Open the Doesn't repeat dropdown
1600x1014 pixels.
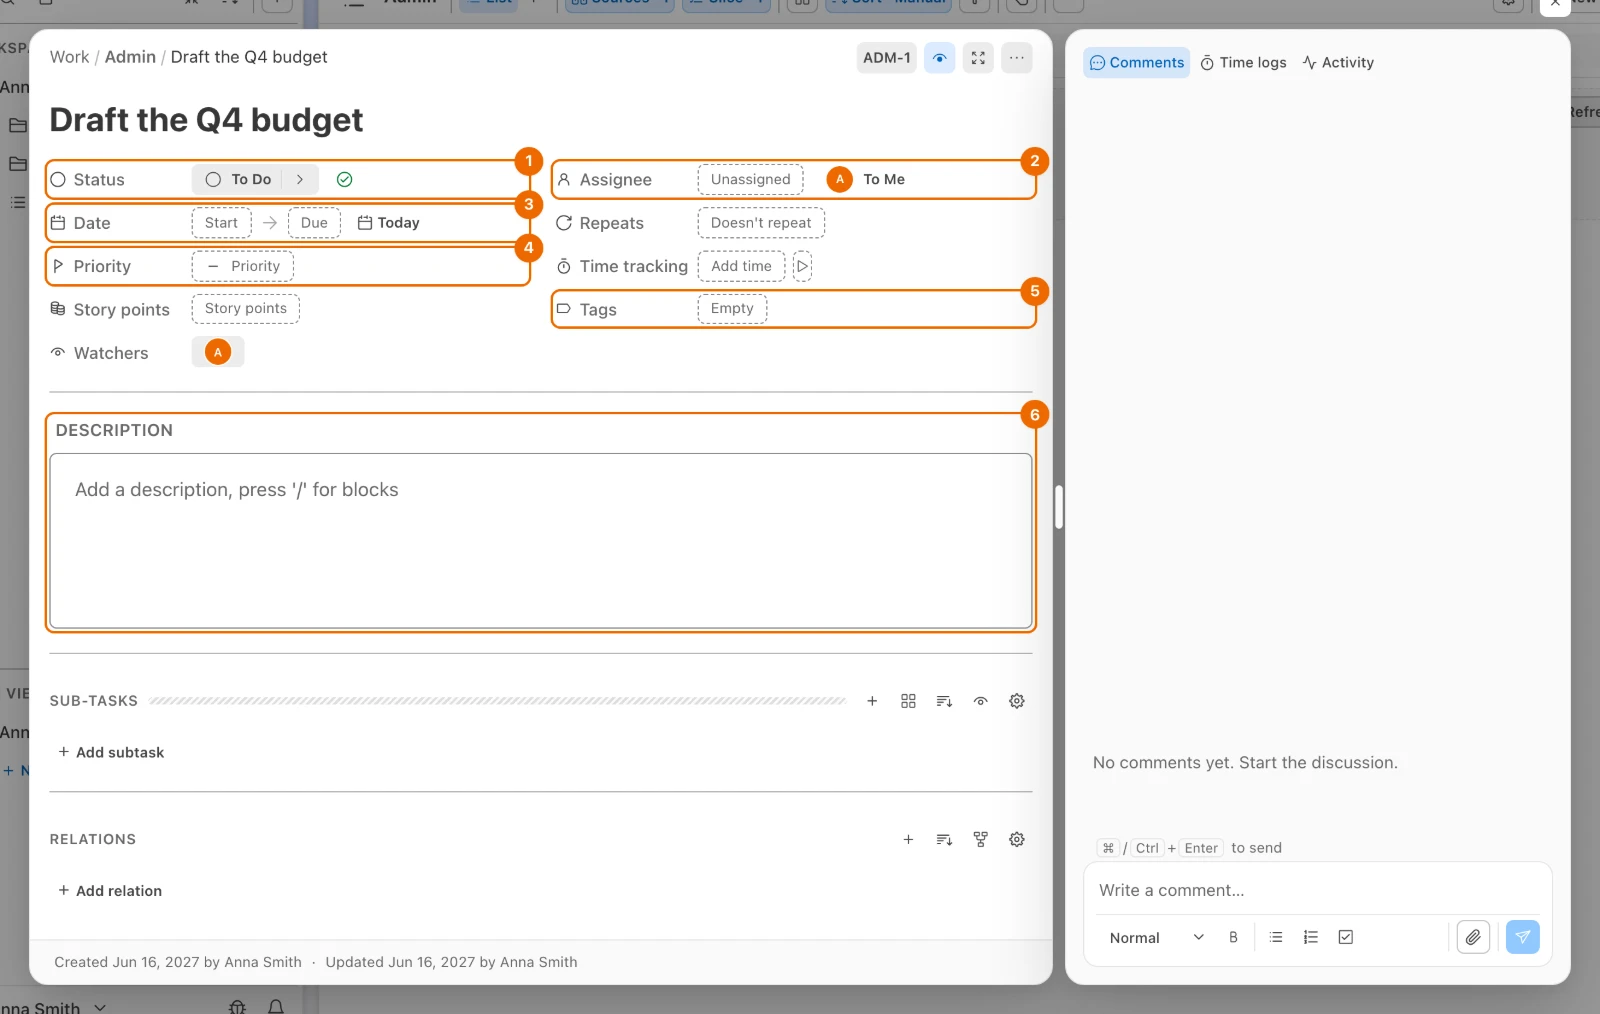tap(761, 223)
